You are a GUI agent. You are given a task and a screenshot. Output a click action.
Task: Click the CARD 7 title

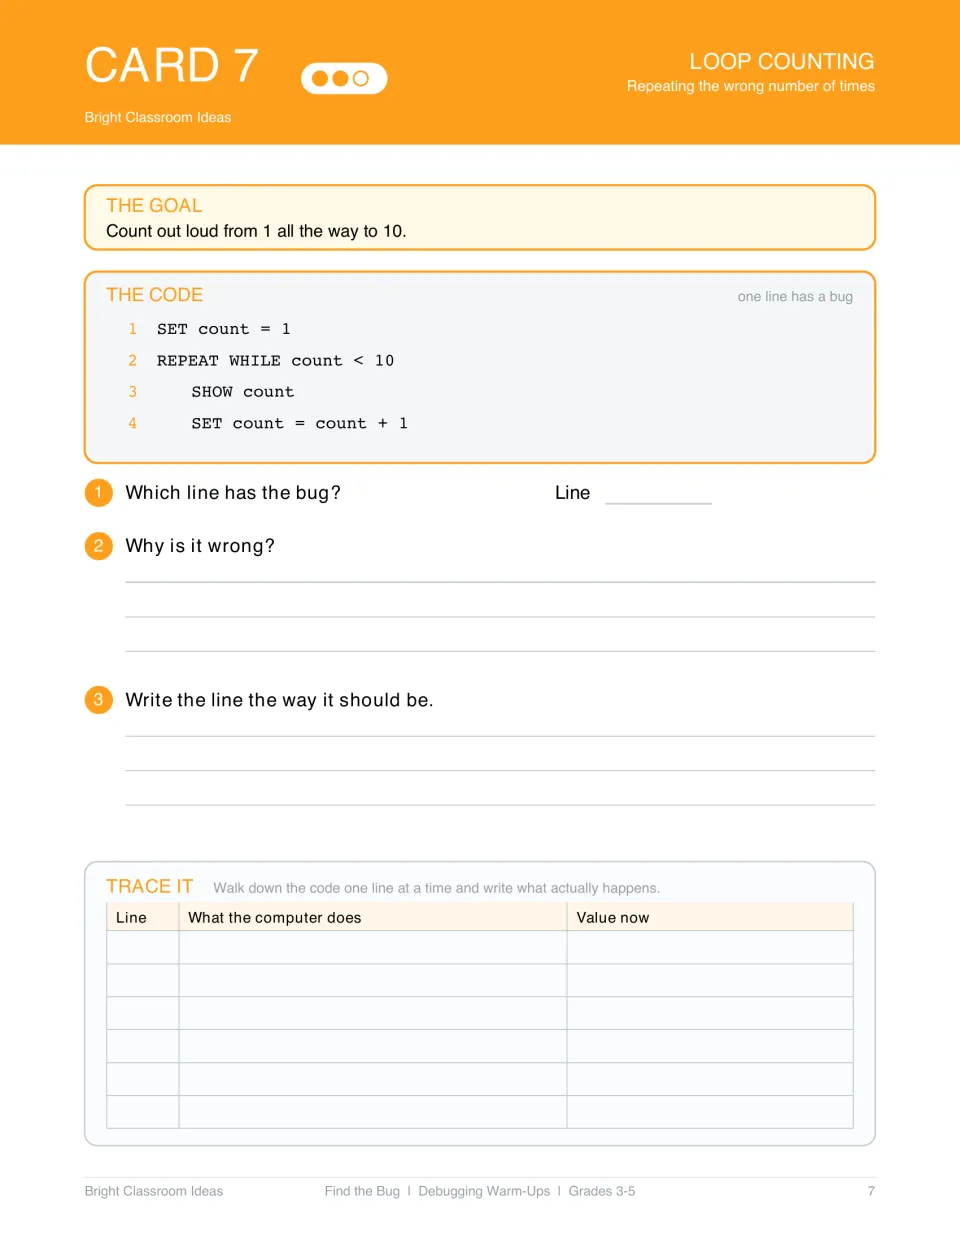pyautogui.click(x=172, y=66)
